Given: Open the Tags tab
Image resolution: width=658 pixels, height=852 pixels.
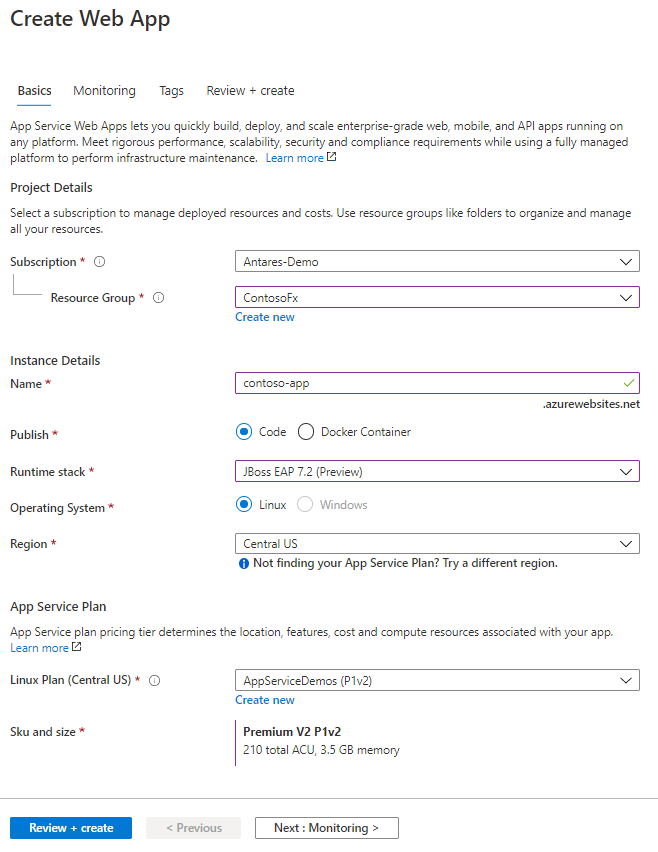Looking at the screenshot, I should 171,91.
